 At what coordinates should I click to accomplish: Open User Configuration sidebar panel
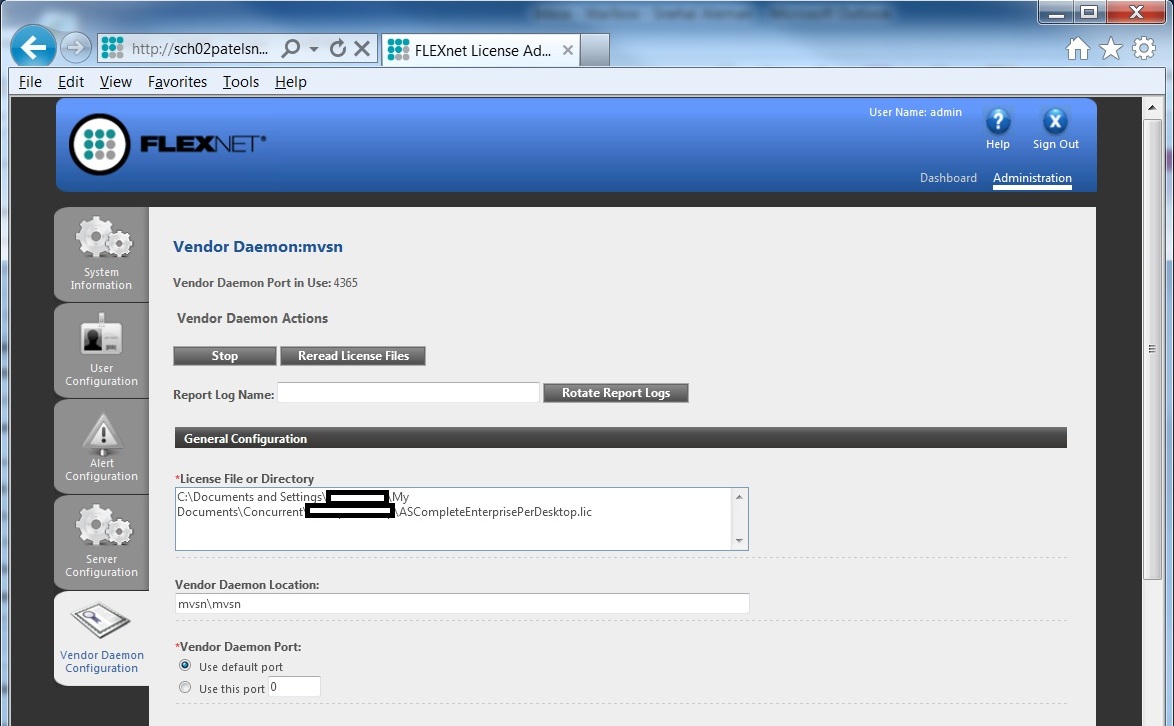(102, 350)
